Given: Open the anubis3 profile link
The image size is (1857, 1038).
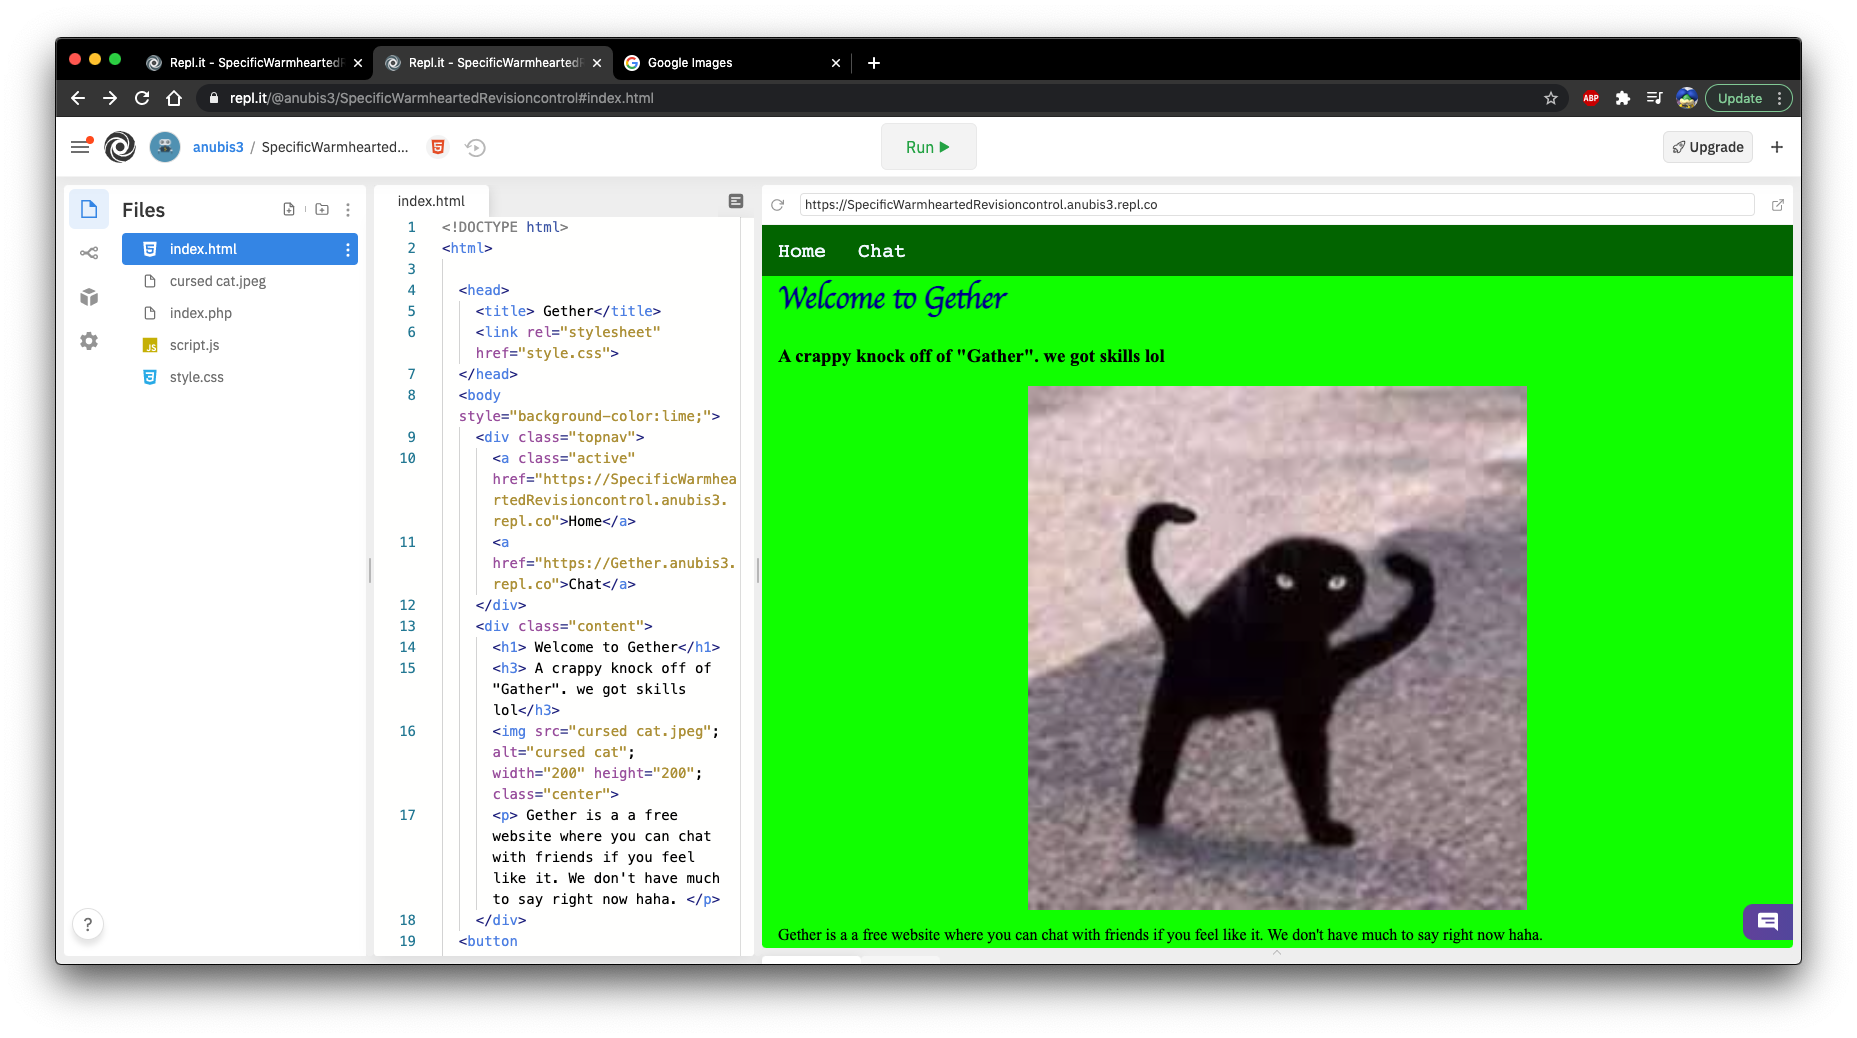Looking at the screenshot, I should pos(218,147).
